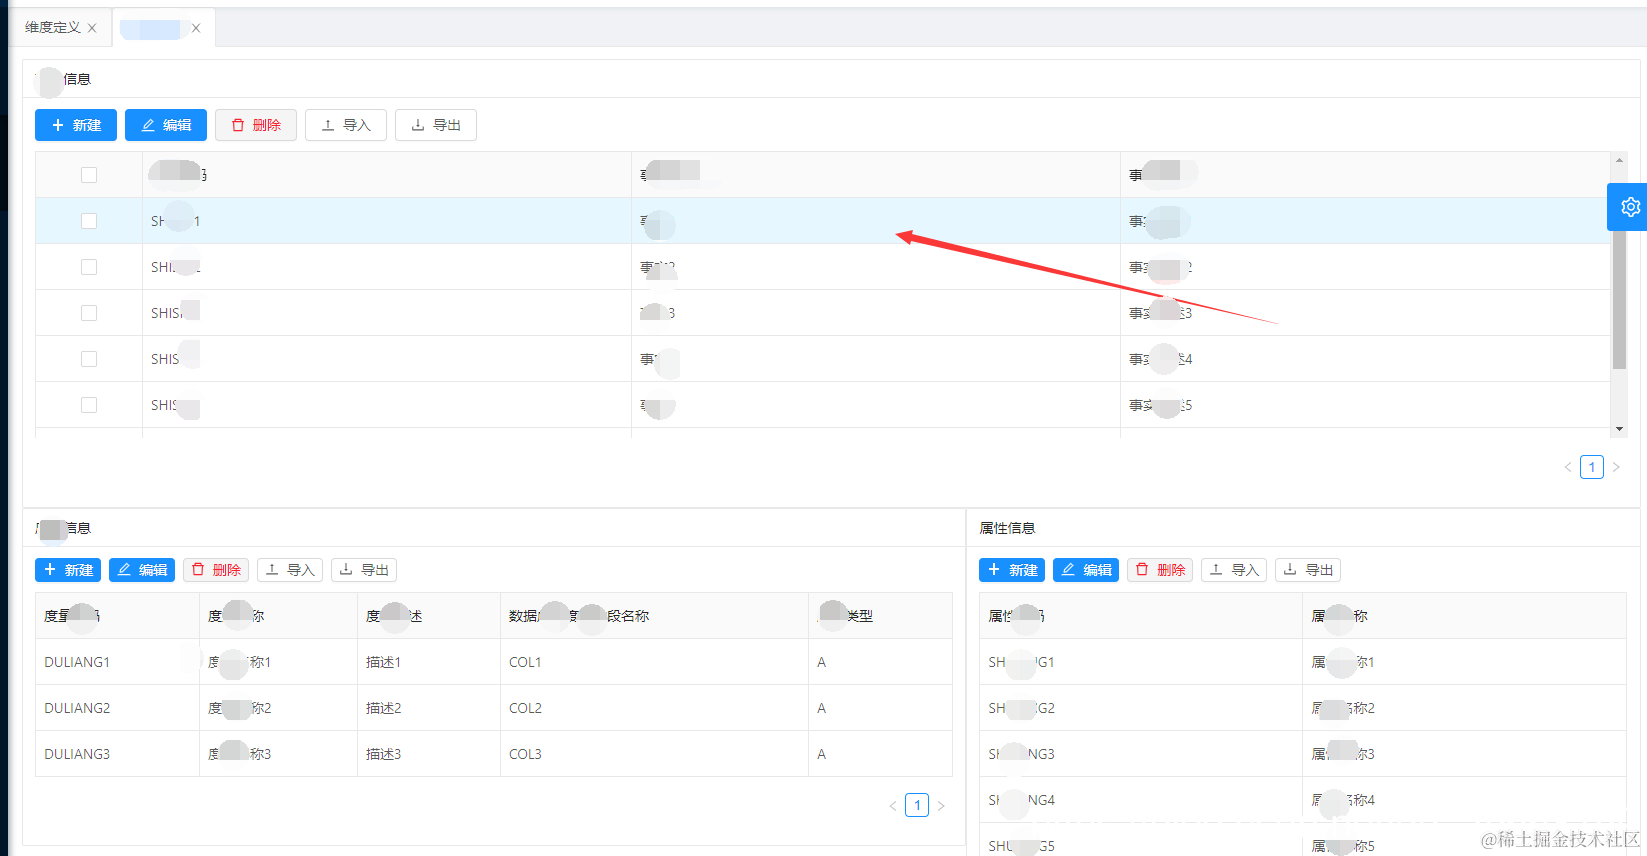Click 编辑 in the 属性信息 panel
The height and width of the screenshot is (856, 1647).
1086,570
